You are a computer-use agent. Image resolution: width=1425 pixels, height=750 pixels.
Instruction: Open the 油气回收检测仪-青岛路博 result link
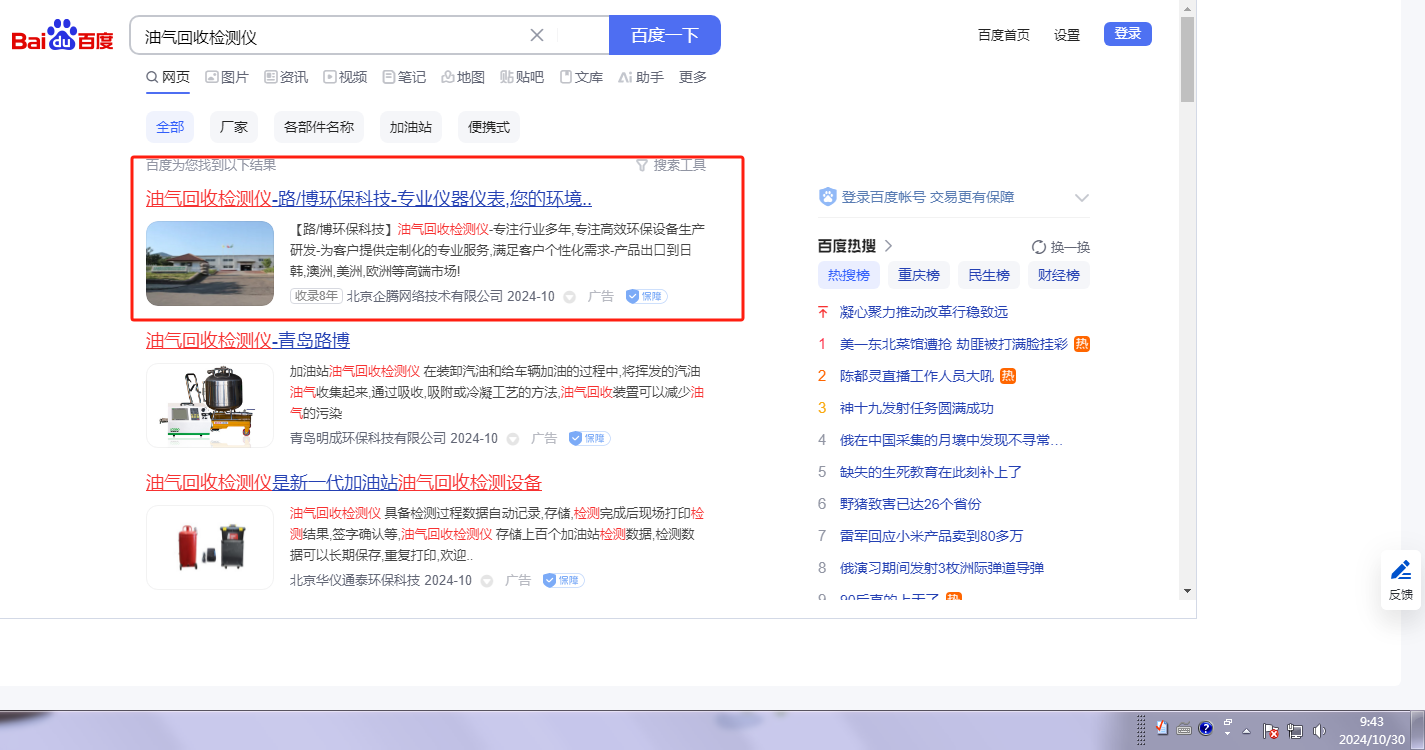248,340
